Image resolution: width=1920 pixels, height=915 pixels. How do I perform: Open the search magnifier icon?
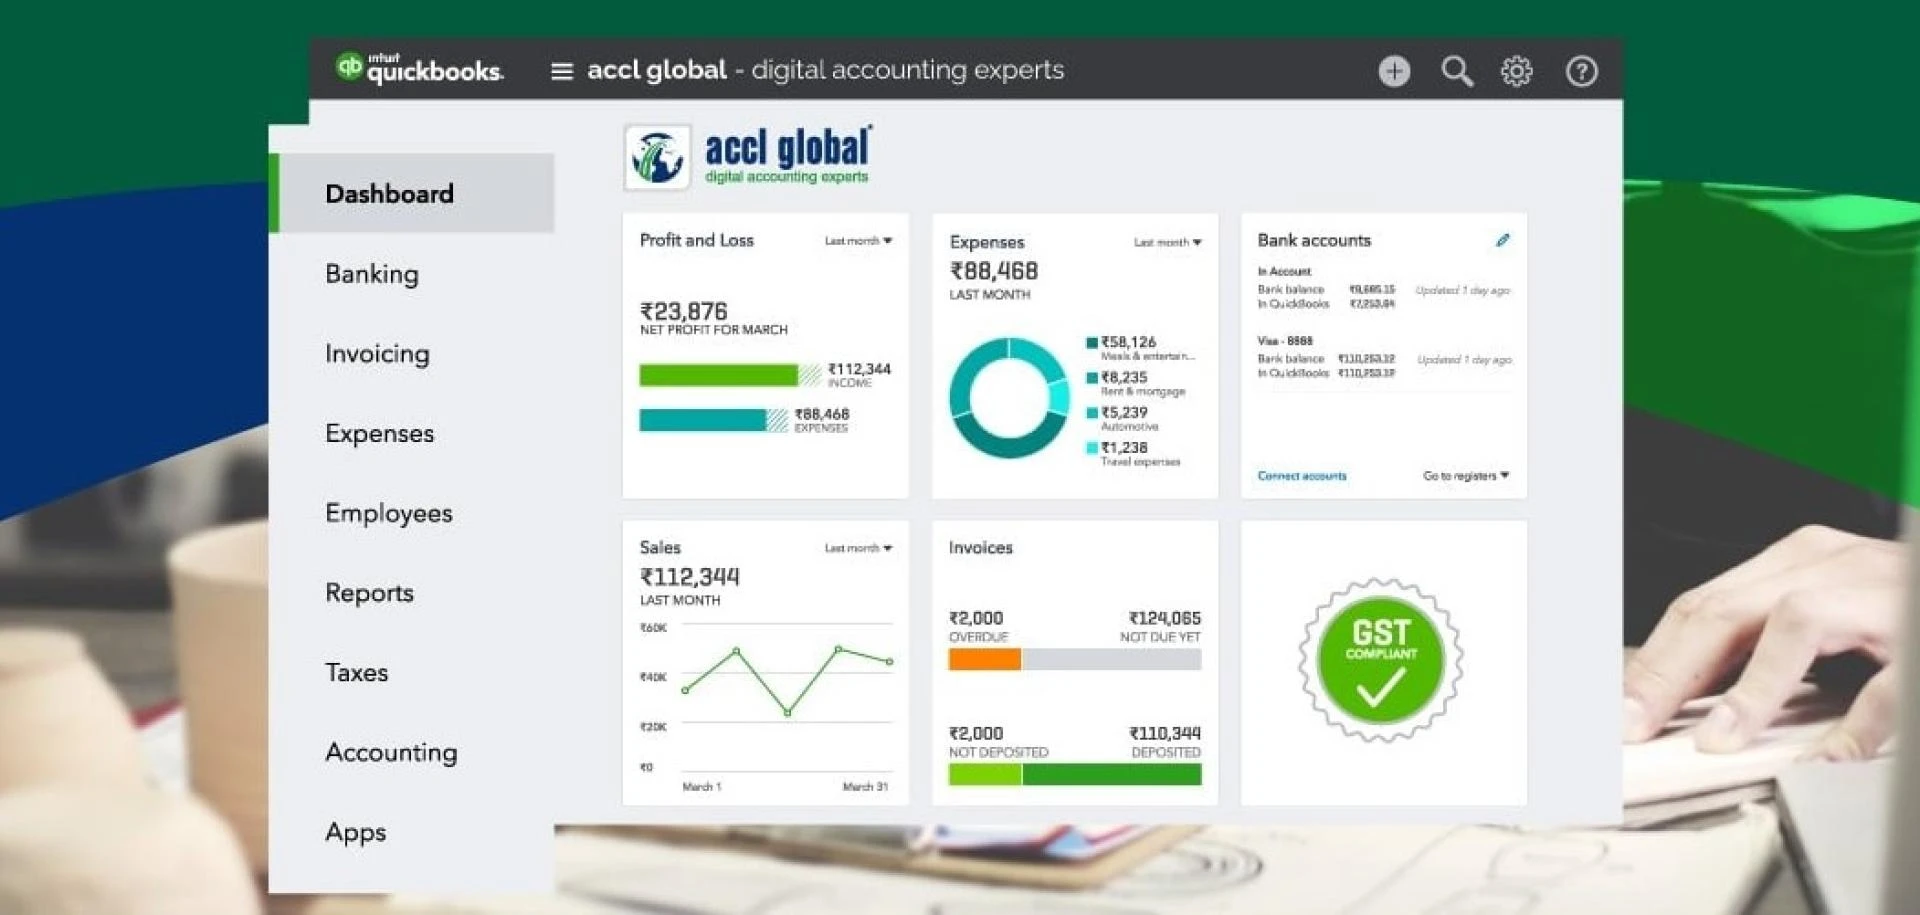click(x=1456, y=70)
